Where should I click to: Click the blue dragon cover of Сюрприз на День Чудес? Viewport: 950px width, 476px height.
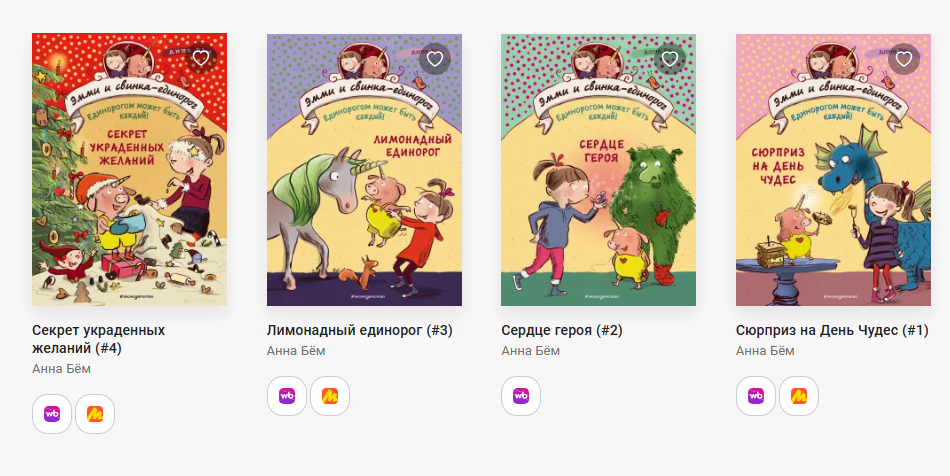[833, 170]
